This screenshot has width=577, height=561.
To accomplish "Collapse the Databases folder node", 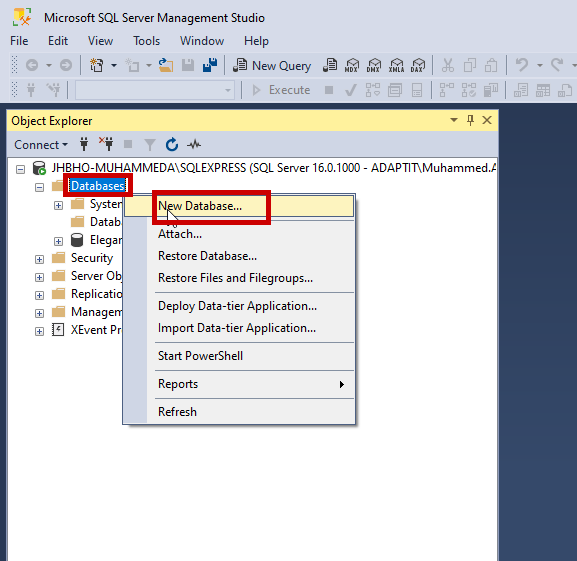I will [x=39, y=187].
